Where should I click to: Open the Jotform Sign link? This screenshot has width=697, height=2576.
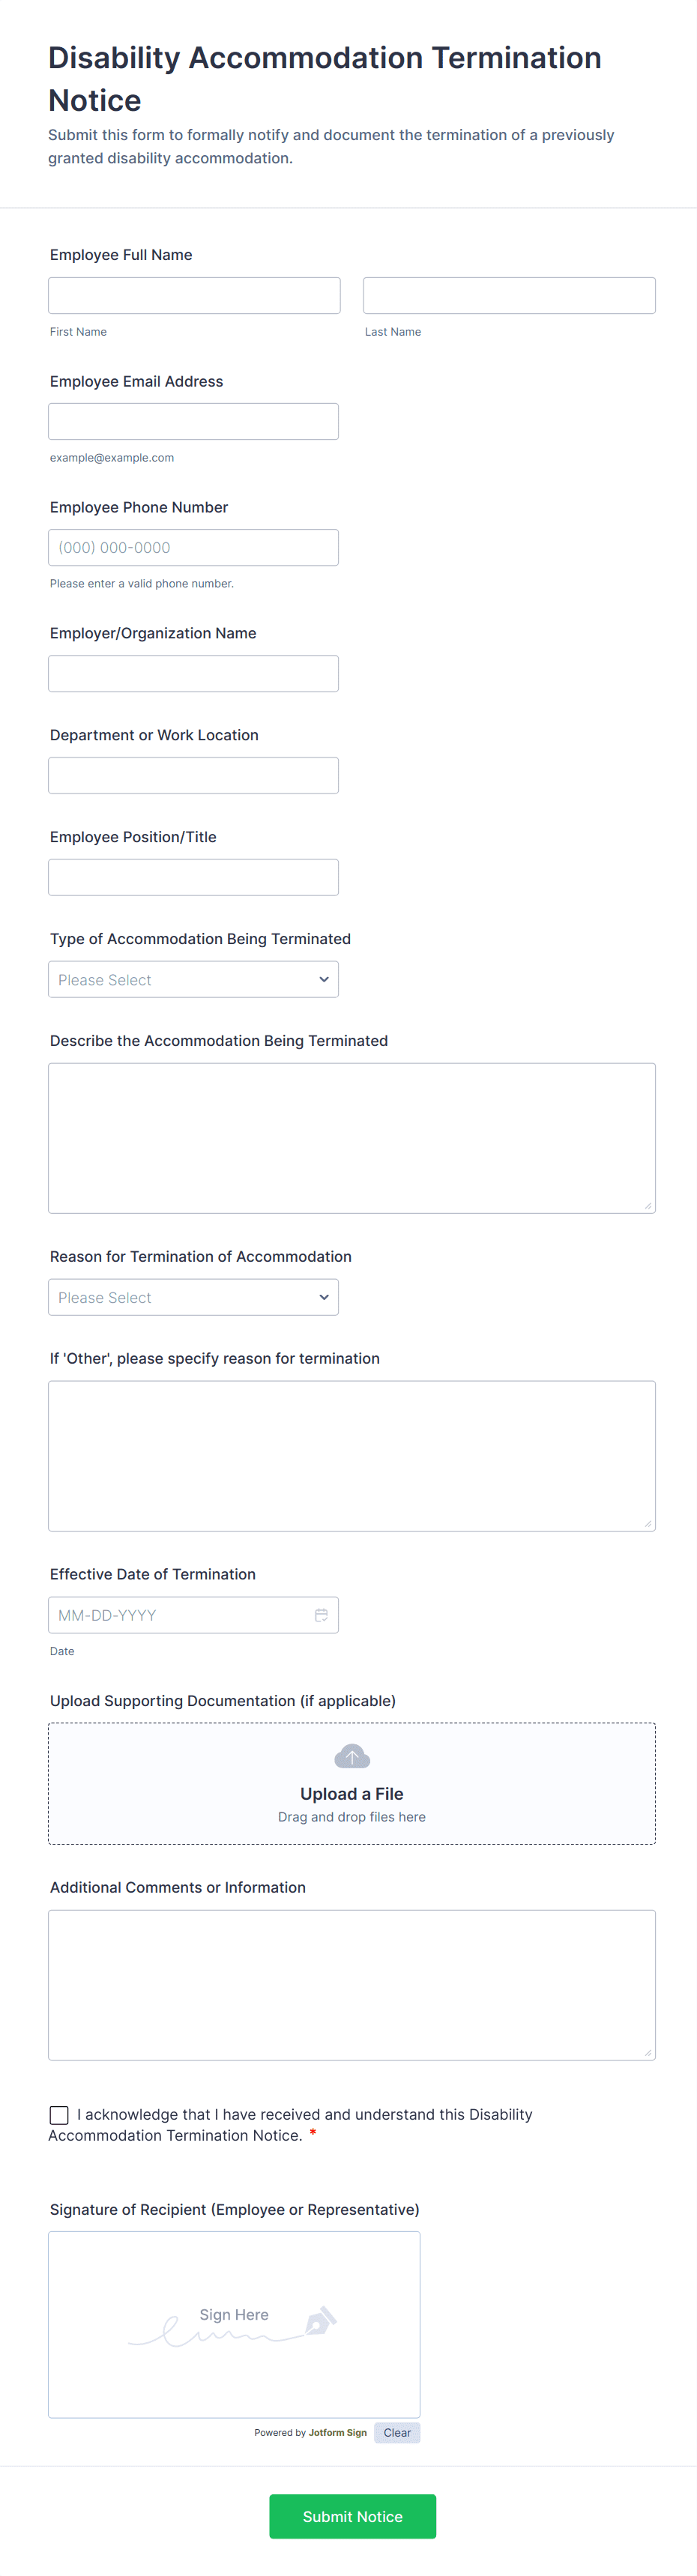(337, 2433)
